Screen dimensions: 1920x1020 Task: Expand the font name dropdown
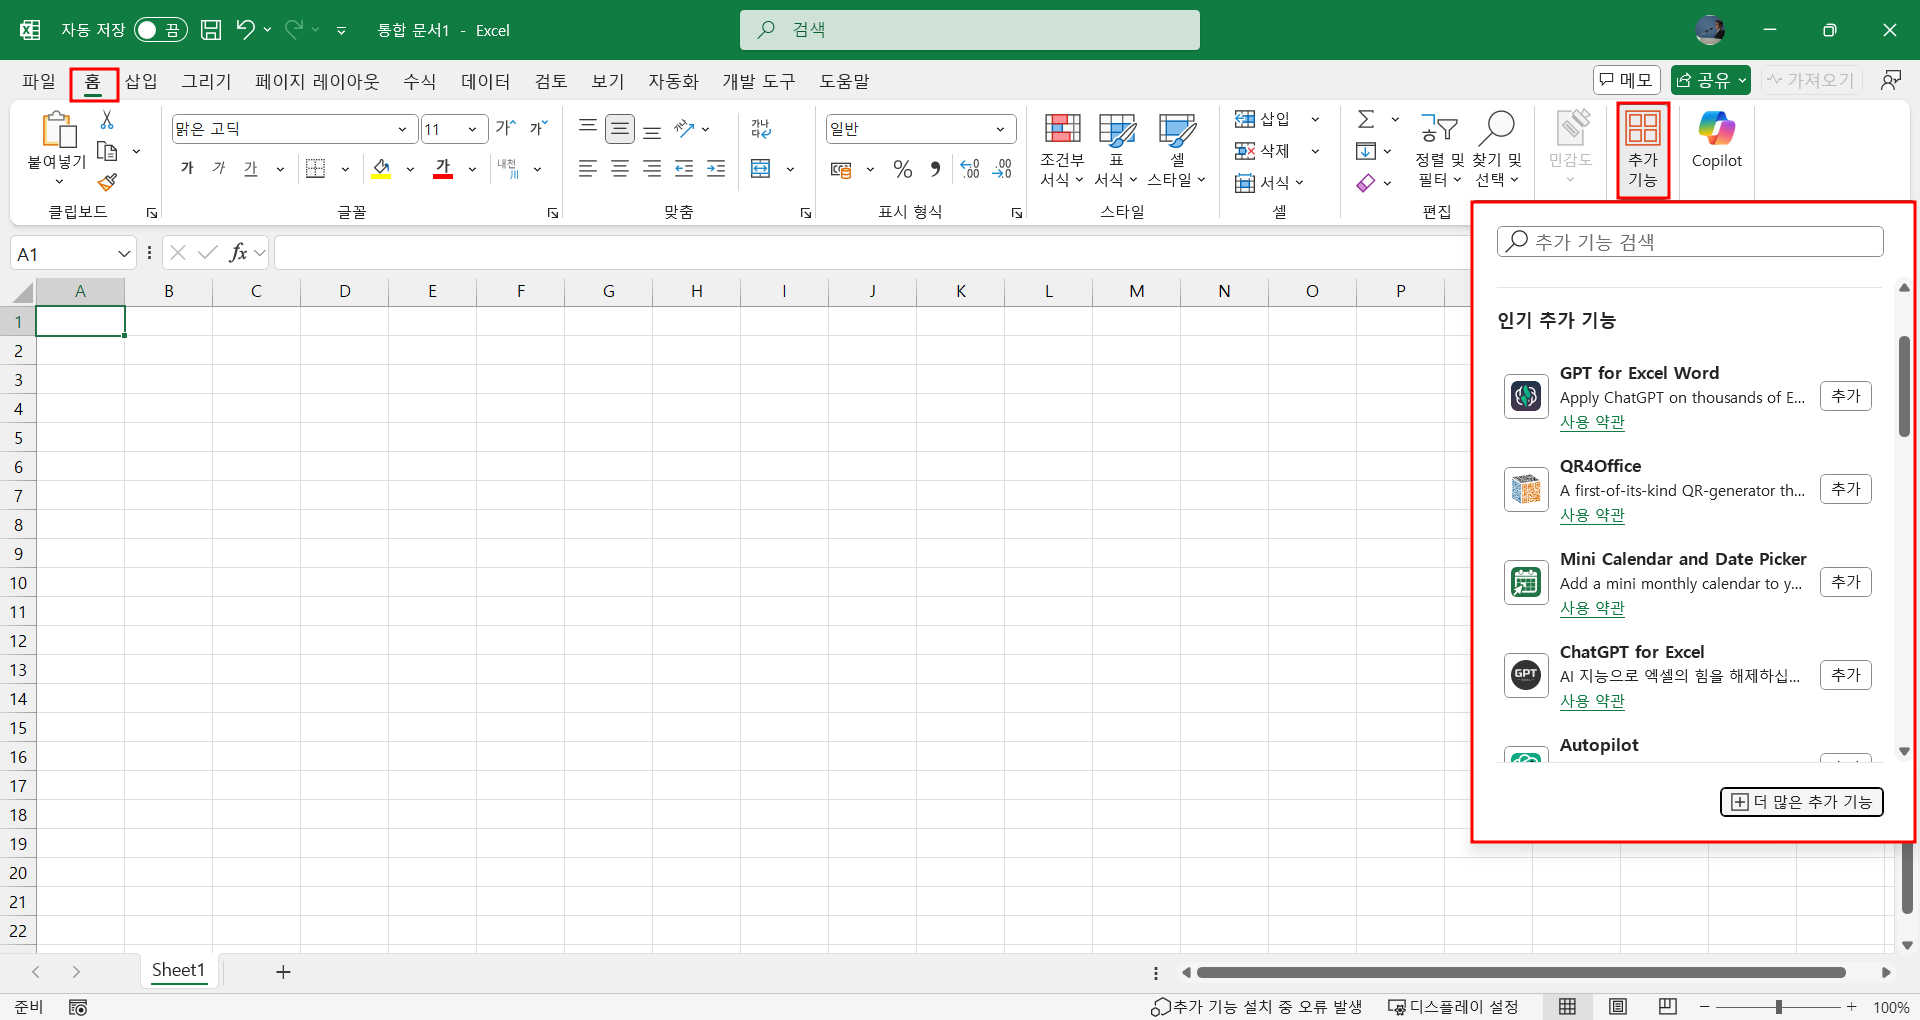click(x=402, y=129)
